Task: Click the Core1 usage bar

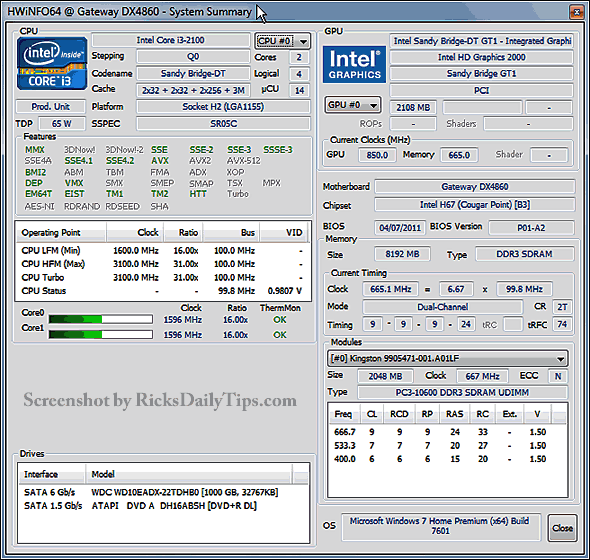Action: click(100, 334)
